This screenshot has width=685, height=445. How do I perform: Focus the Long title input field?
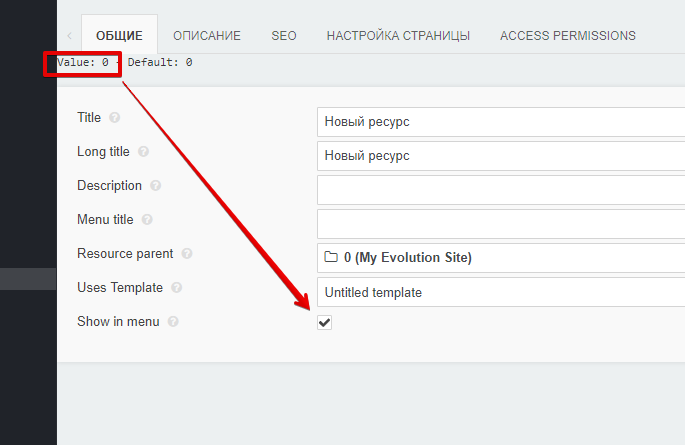pyautogui.click(x=501, y=156)
